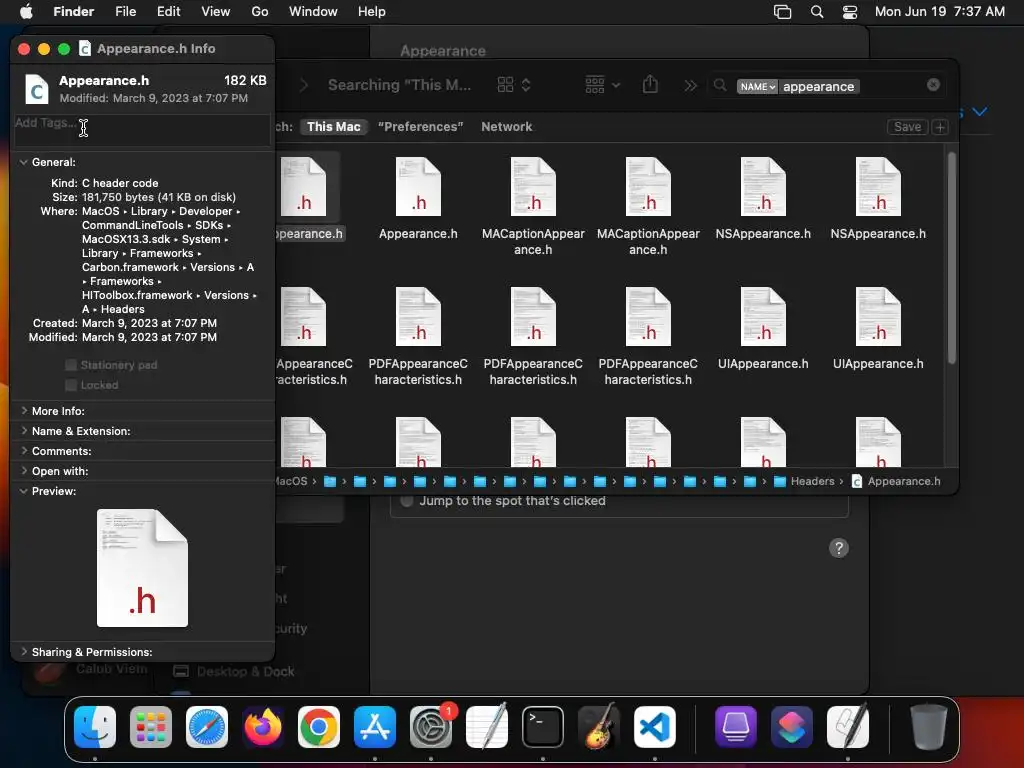Collapse the General section

pos(24,162)
